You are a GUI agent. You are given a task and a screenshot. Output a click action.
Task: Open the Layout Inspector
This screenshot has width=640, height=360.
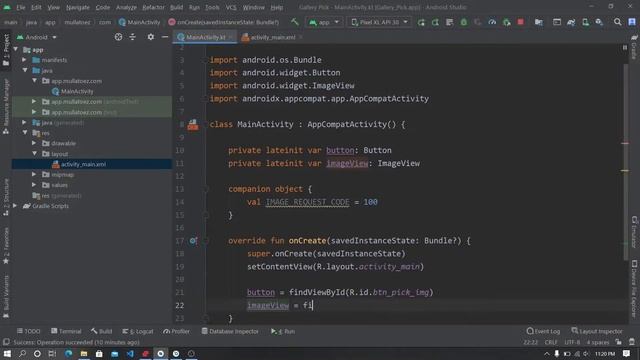click(x=597, y=331)
